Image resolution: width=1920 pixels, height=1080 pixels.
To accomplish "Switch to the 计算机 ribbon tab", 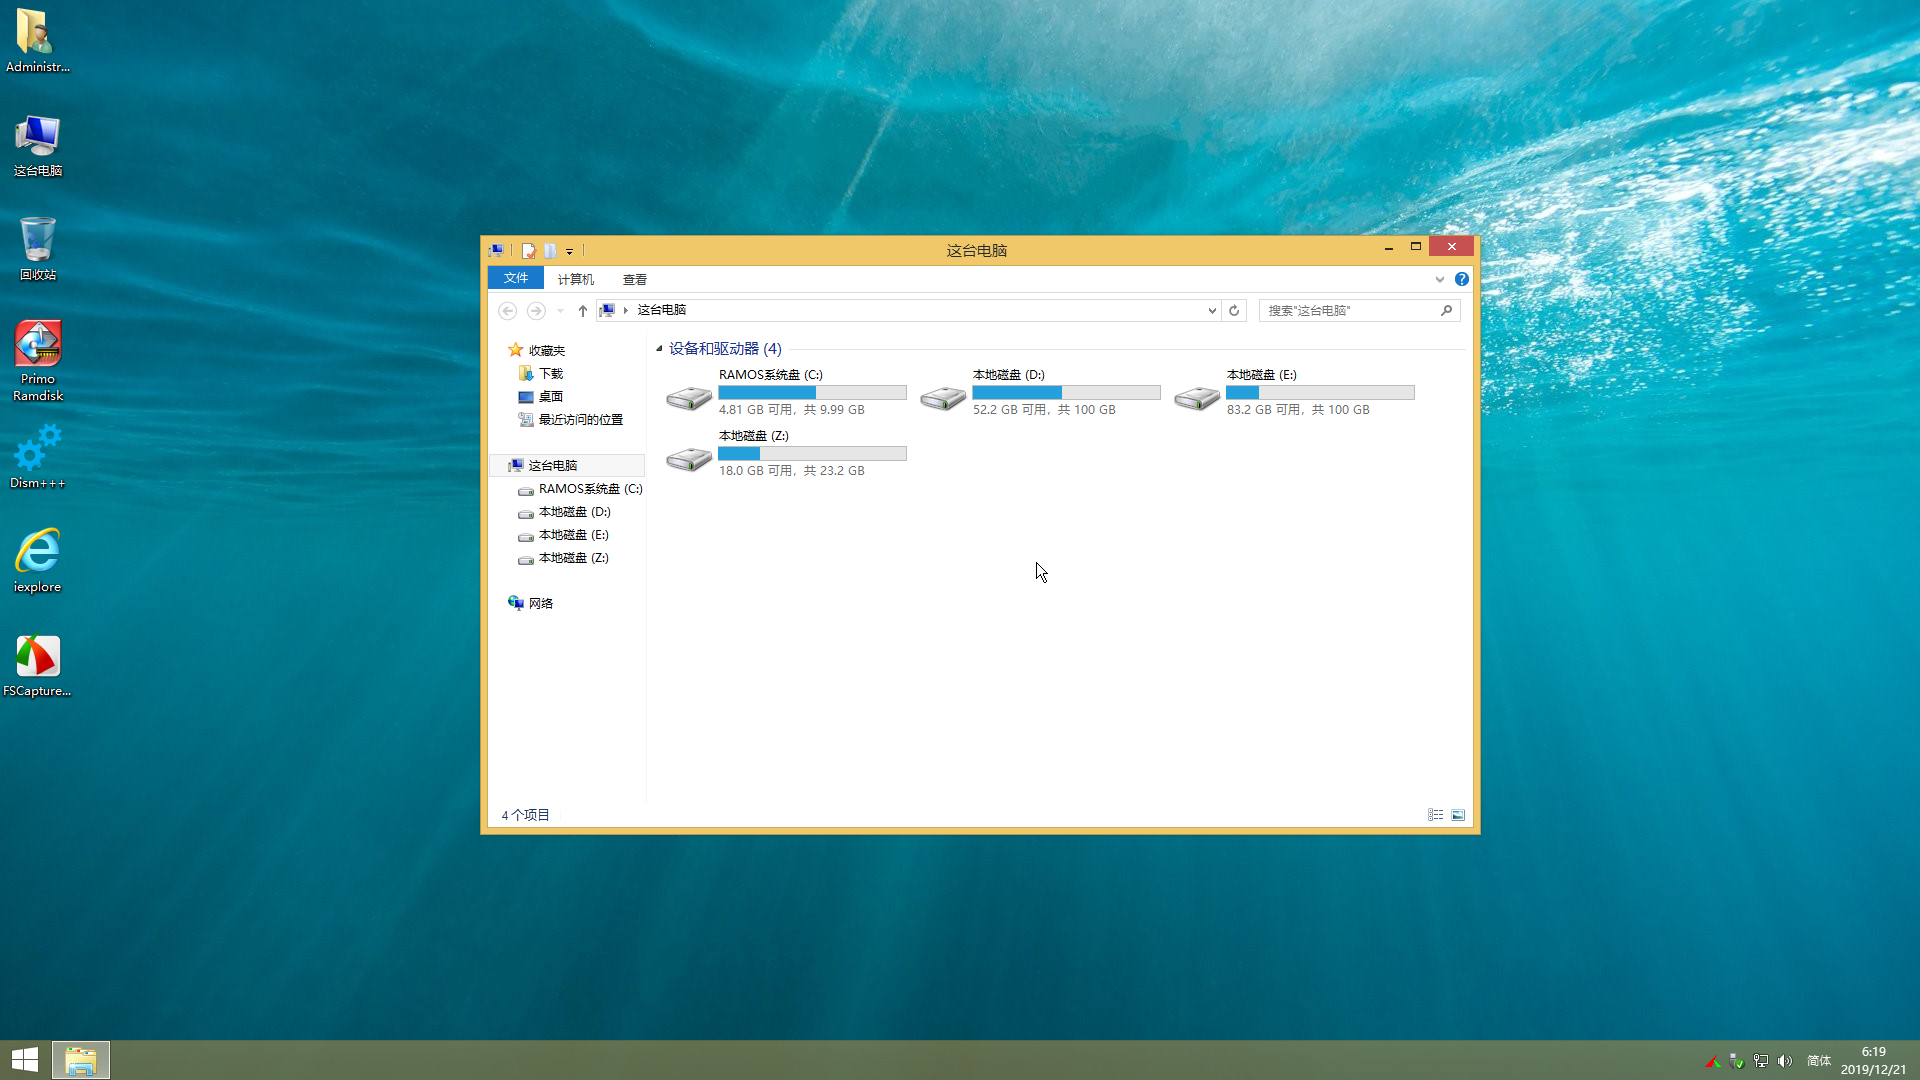I will tap(576, 280).
